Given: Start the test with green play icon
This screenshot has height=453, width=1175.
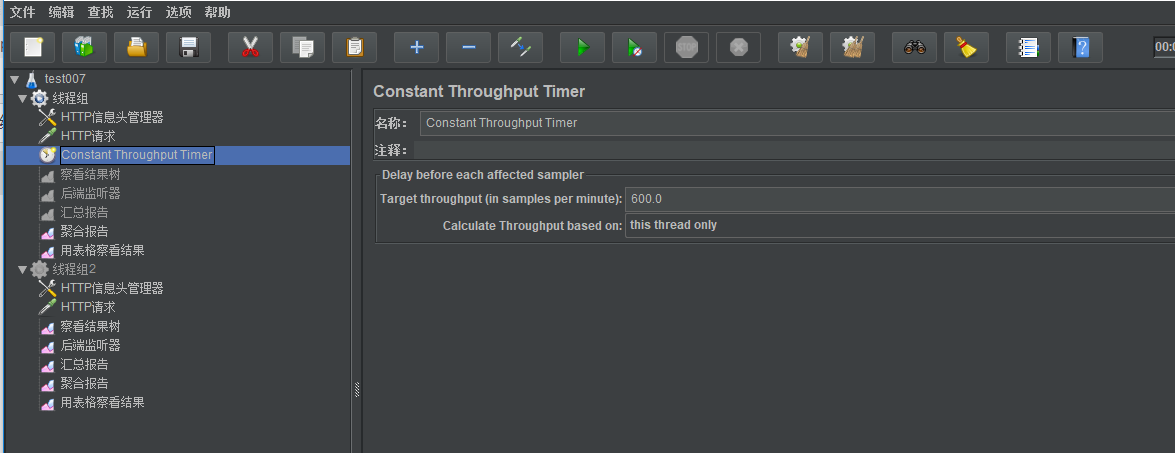Looking at the screenshot, I should [x=582, y=48].
